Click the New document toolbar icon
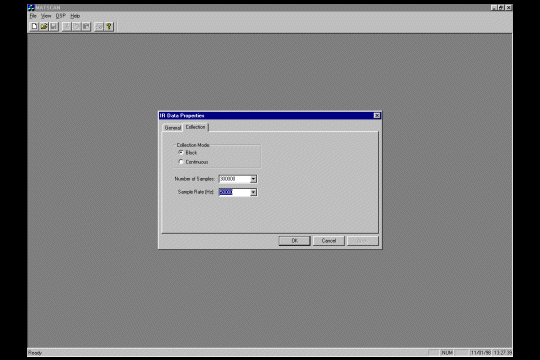 pyautogui.click(x=34, y=27)
